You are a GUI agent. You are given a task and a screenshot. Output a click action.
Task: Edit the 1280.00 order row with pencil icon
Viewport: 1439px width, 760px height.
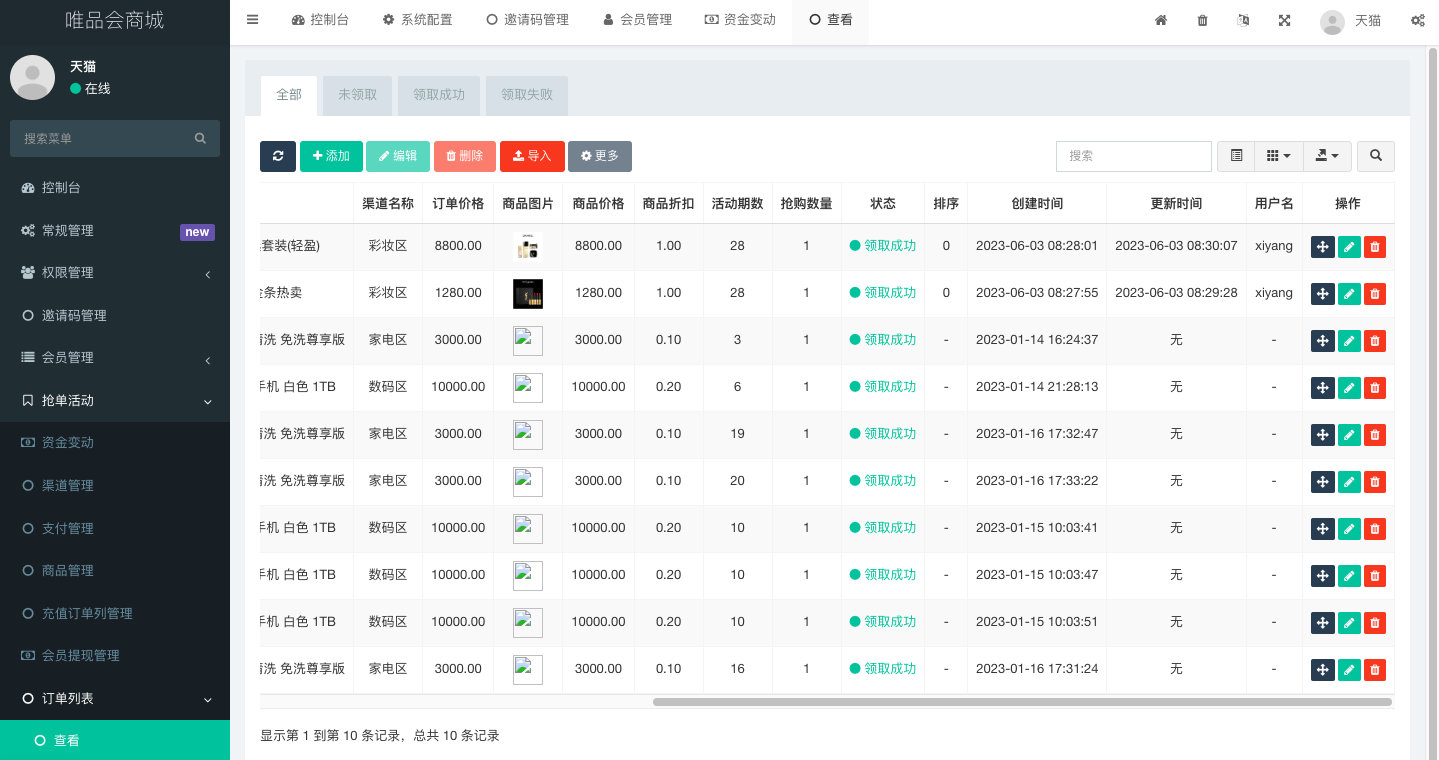tap(1349, 294)
